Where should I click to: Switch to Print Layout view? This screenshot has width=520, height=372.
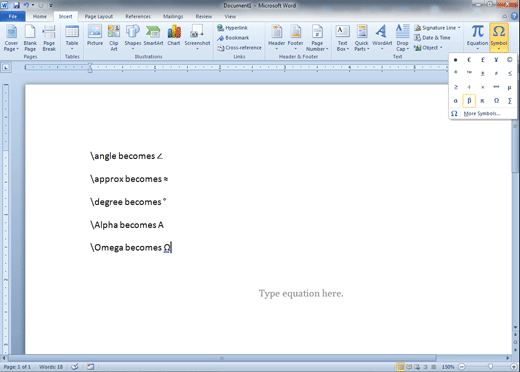(401, 367)
